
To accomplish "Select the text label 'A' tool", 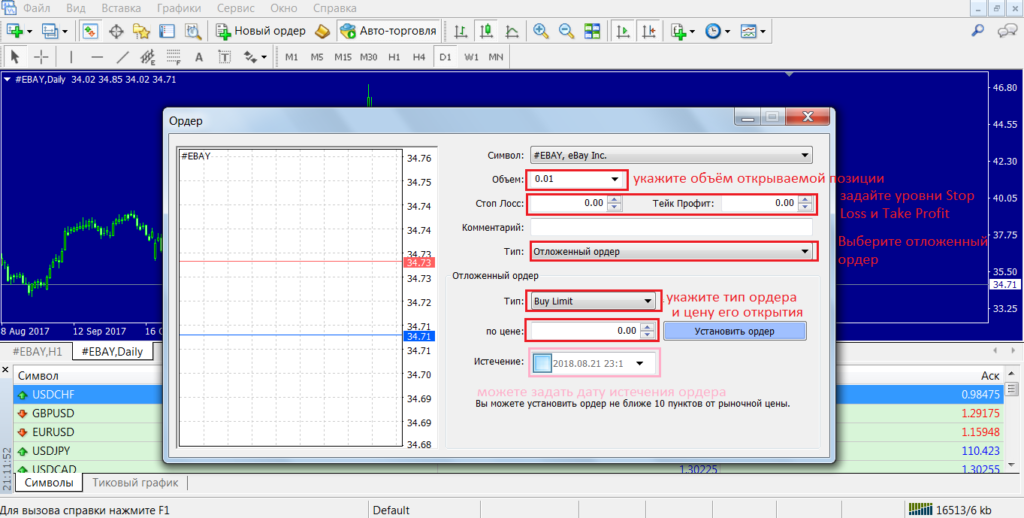I will pos(198,57).
